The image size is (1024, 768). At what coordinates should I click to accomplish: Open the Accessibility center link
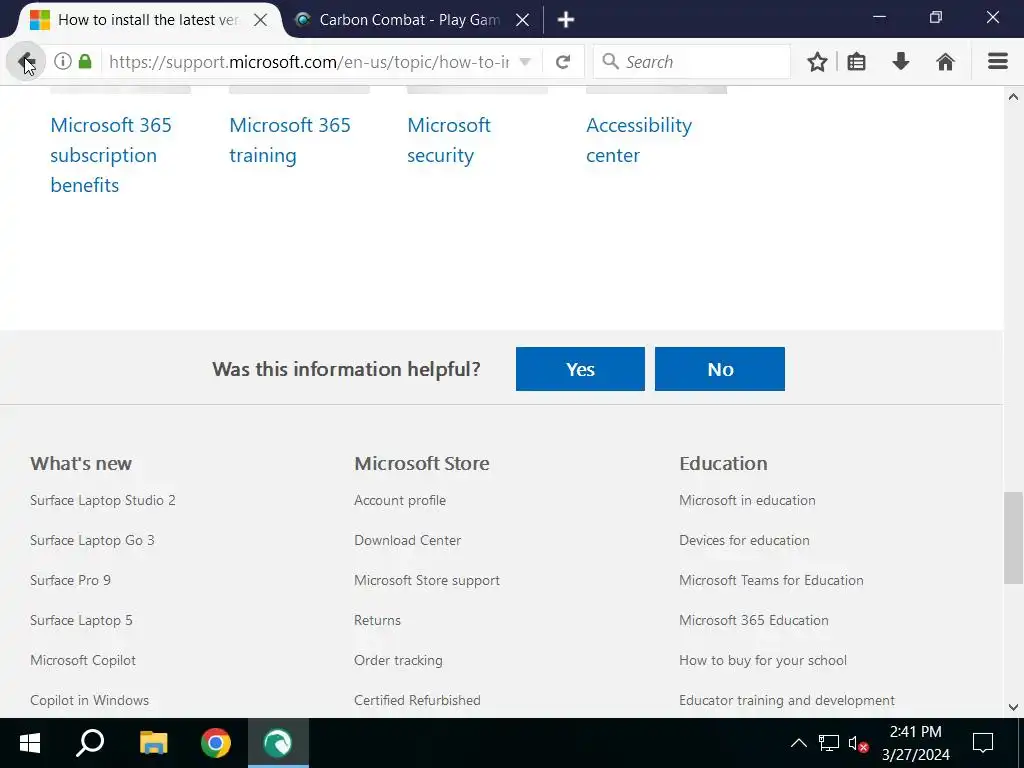coord(639,140)
